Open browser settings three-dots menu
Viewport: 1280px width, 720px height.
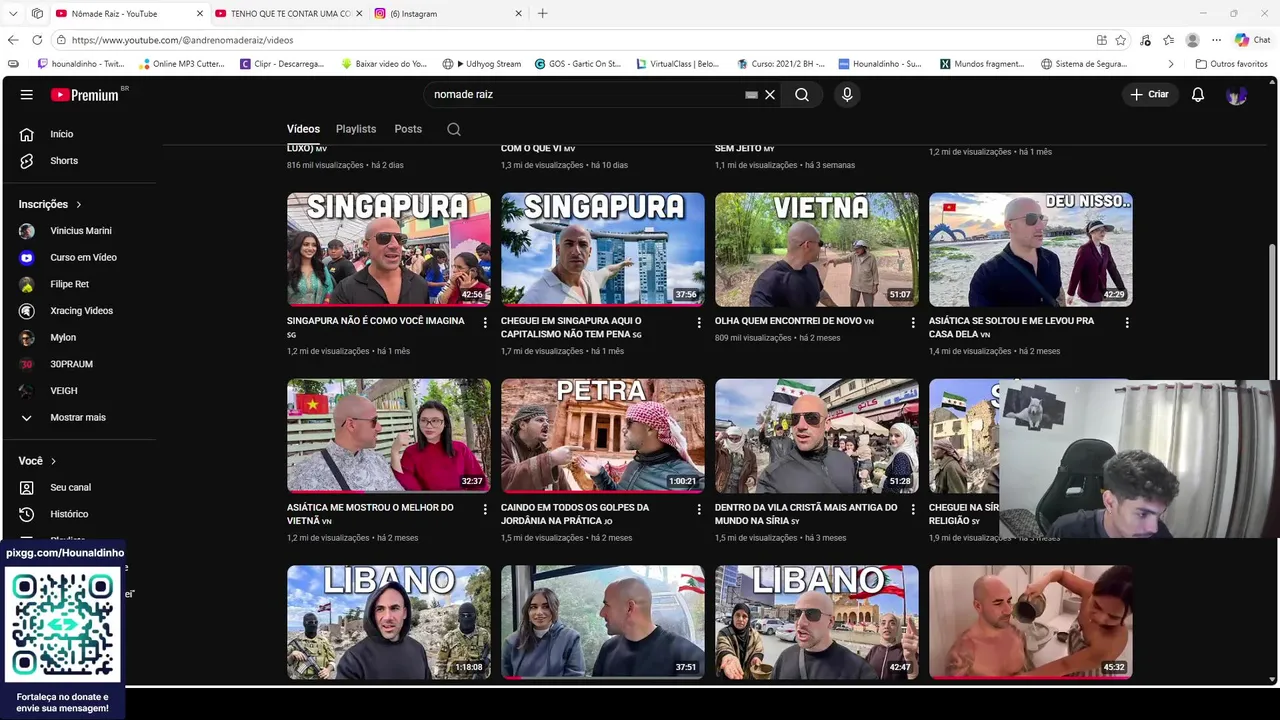[x=1216, y=40]
